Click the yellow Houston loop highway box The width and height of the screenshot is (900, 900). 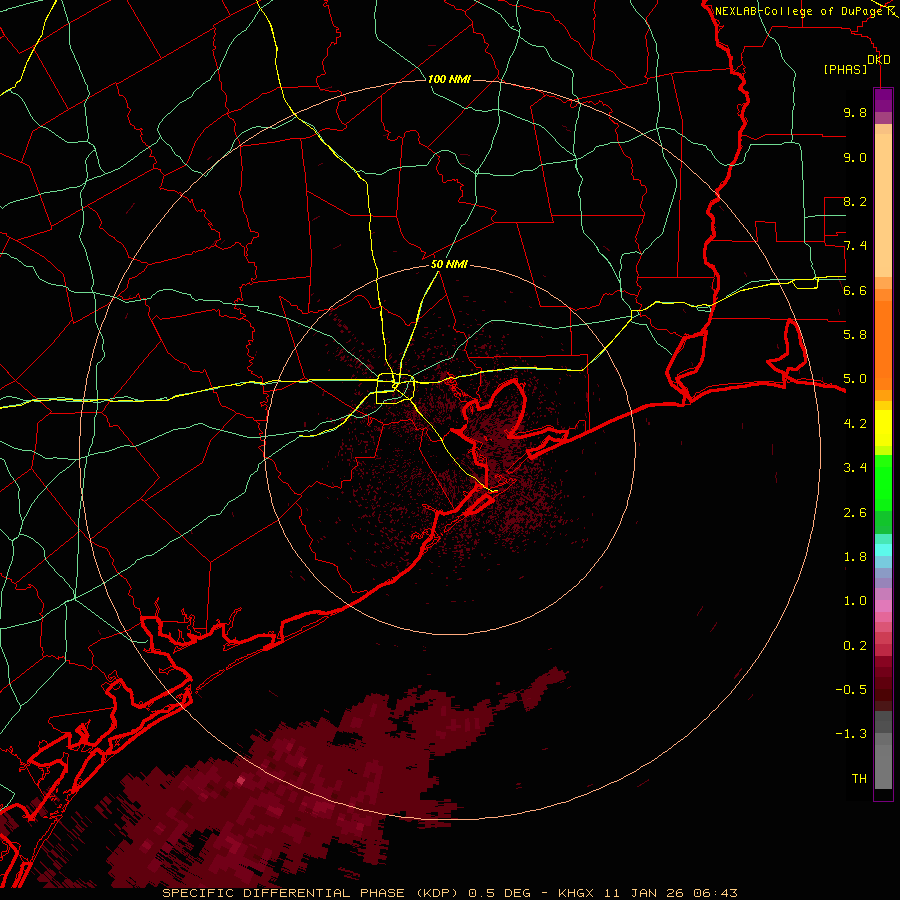coord(395,389)
